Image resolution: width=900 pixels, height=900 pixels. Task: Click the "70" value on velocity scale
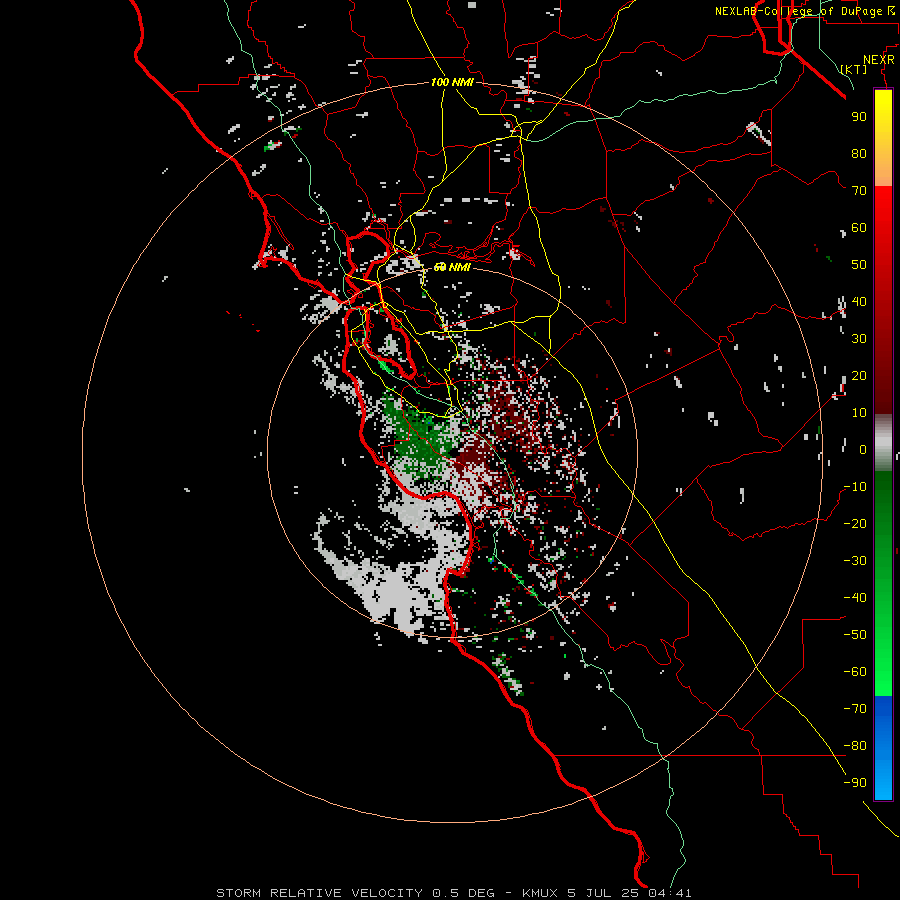point(859,191)
